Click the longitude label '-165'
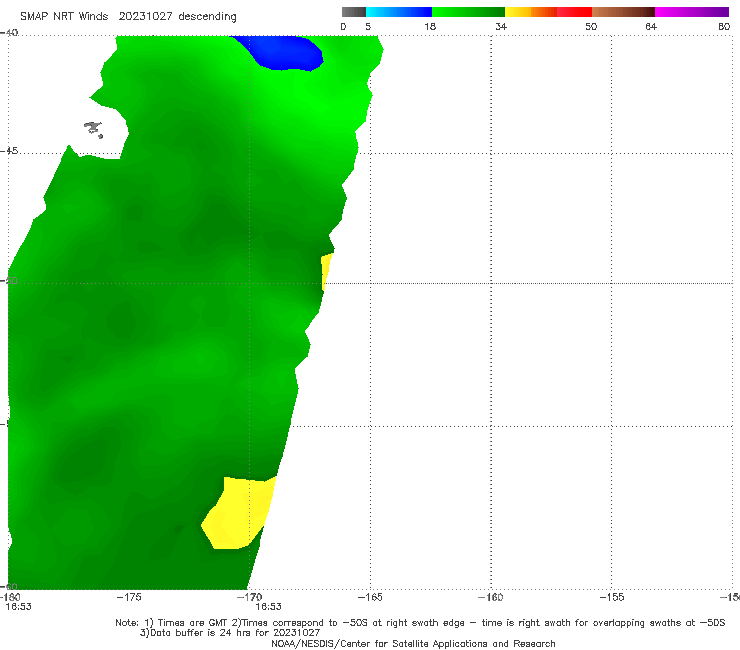The height and width of the screenshot is (650, 740). click(370, 597)
